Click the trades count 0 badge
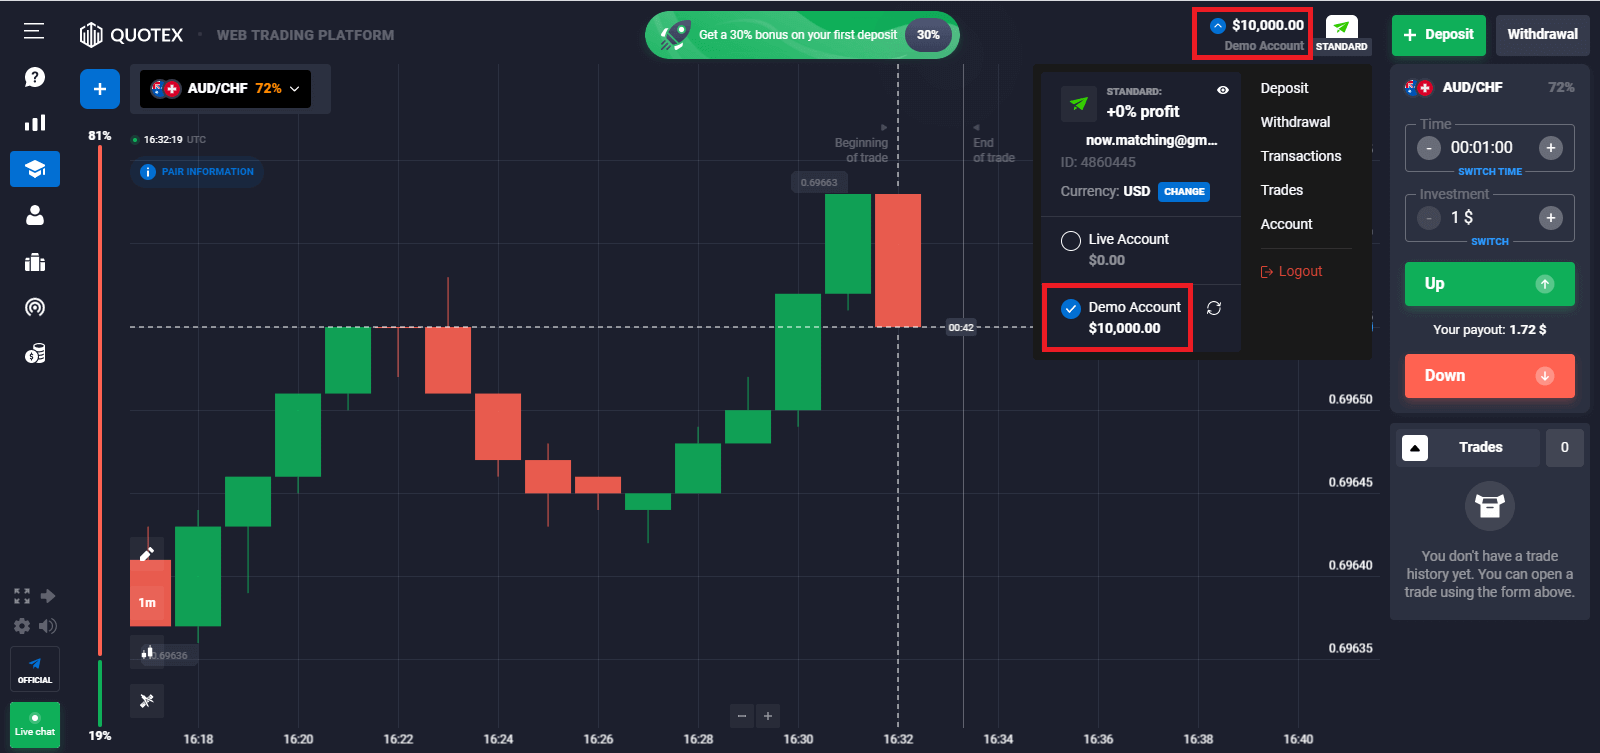Viewport: 1600px width, 753px height. coord(1565,447)
